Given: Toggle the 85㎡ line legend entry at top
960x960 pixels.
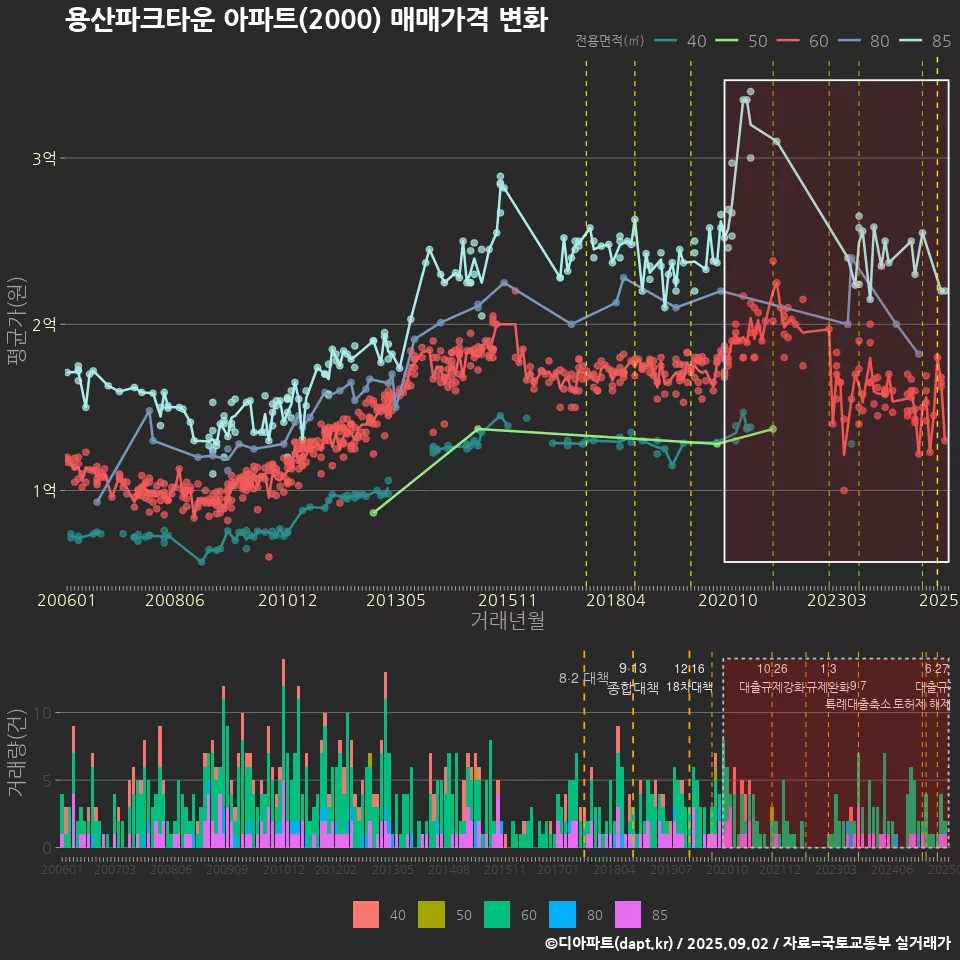Looking at the screenshot, I should tap(925, 41).
